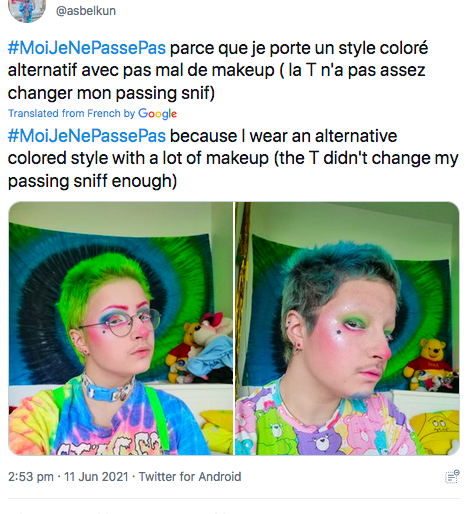Image resolution: width=473 pixels, height=514 pixels.
Task: Click the blue choker in the left photo
Action: point(107,388)
